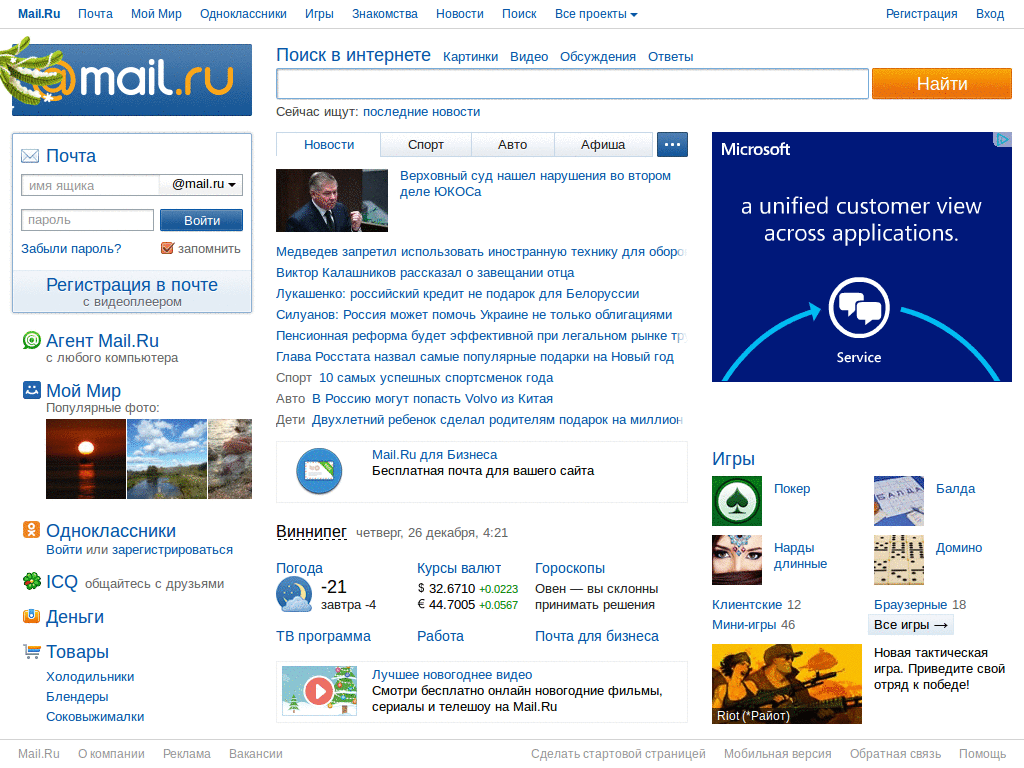Click the ICQ flower icon
Screen dimensions: 1024x768
click(x=31, y=581)
